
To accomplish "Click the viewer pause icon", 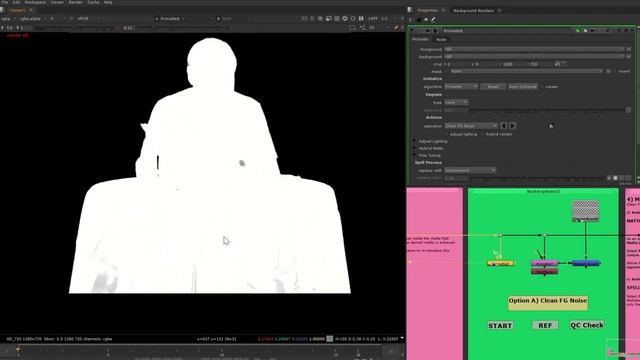I will pyautogui.click(x=361, y=19).
